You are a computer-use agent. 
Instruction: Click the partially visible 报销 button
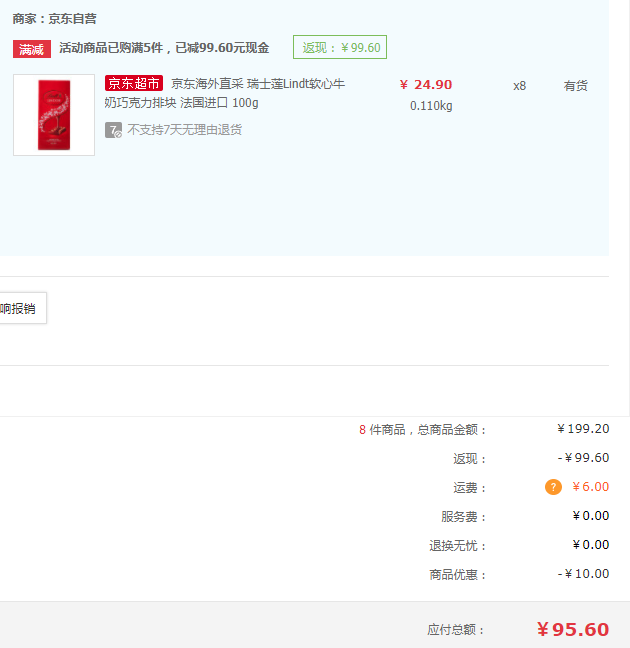23,308
